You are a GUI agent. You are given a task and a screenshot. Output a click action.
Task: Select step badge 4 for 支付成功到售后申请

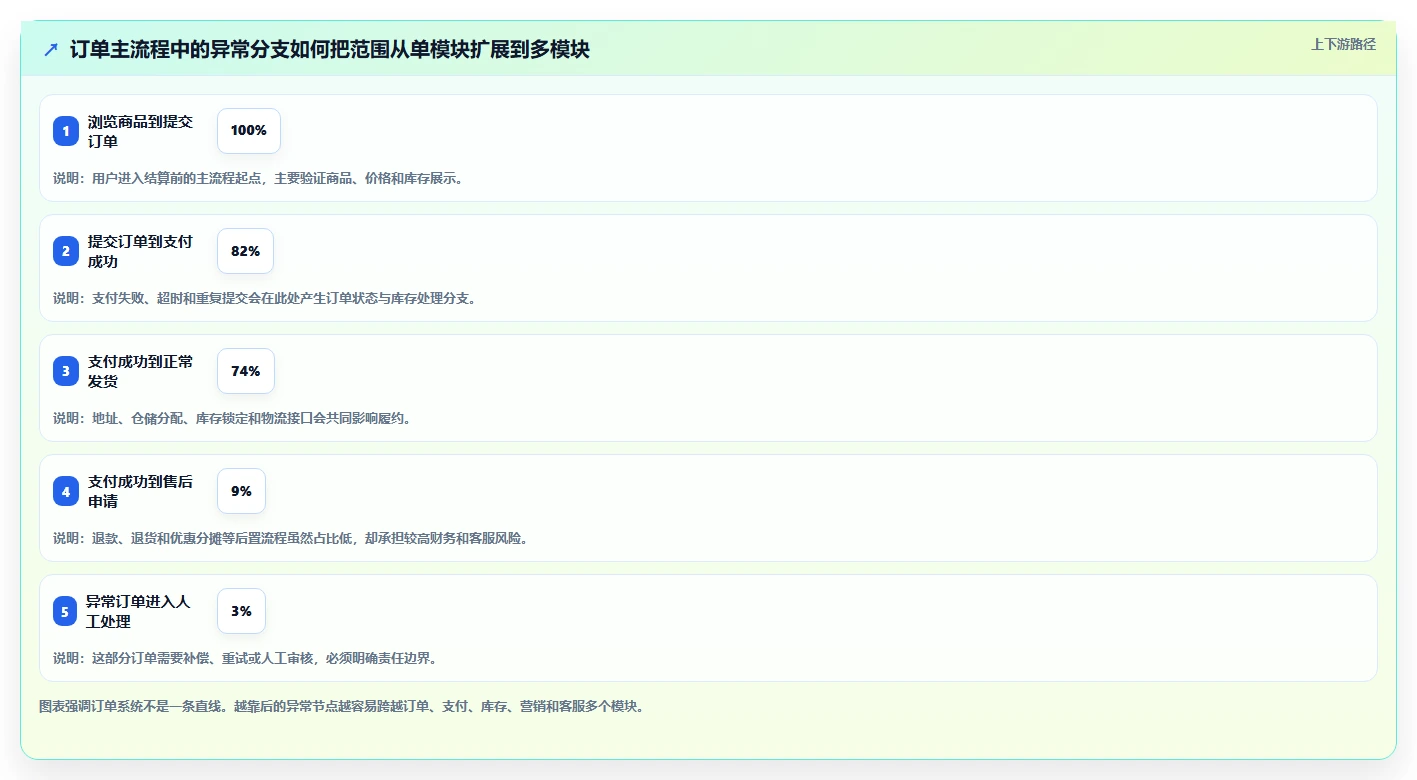(x=66, y=491)
